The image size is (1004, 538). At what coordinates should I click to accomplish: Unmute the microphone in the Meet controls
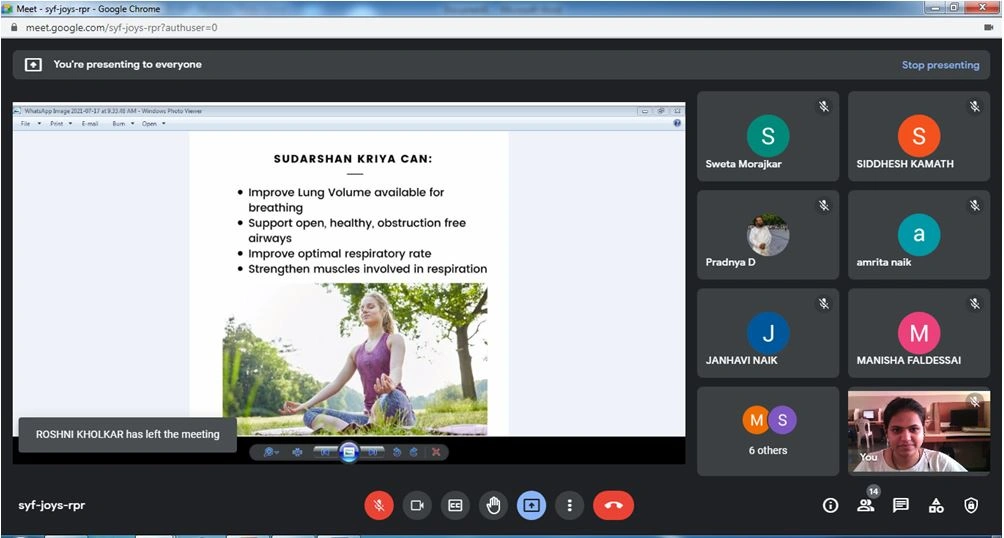pos(379,505)
